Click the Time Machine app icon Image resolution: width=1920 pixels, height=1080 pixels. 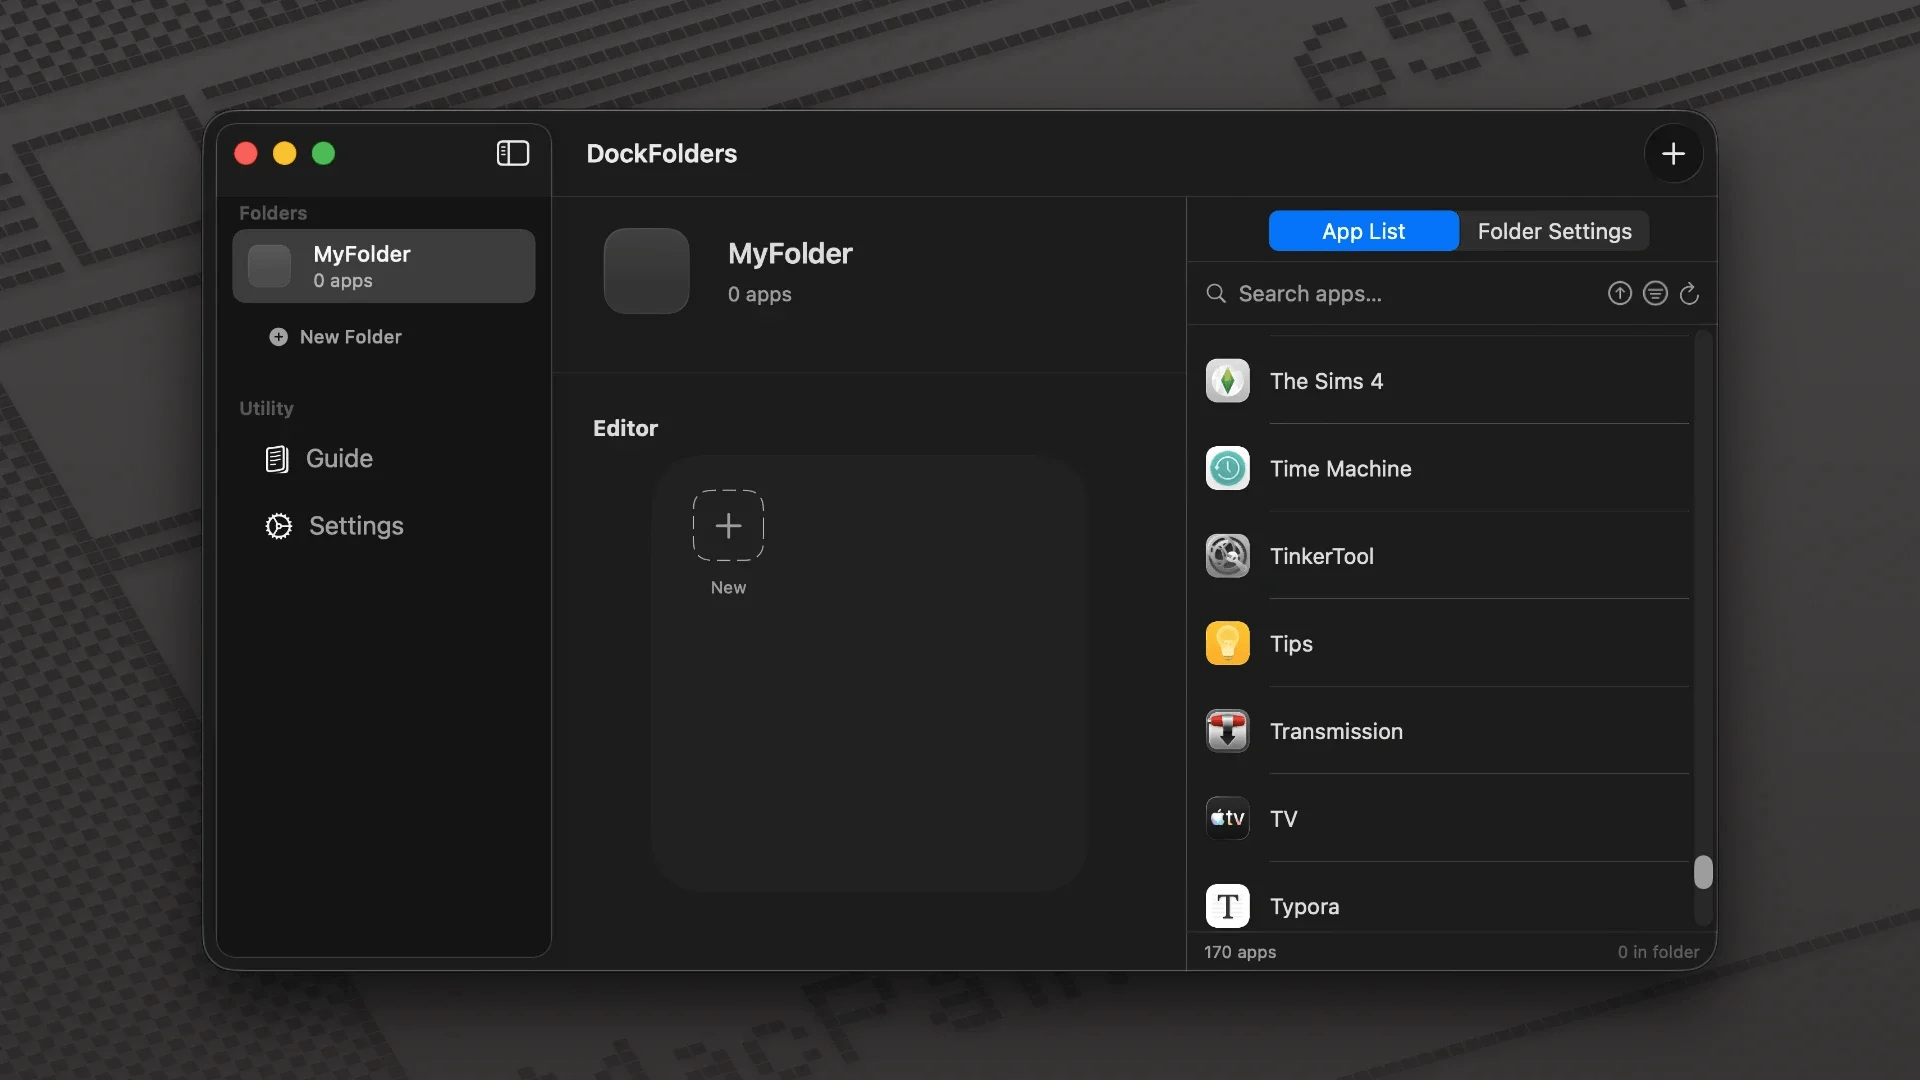pos(1227,468)
